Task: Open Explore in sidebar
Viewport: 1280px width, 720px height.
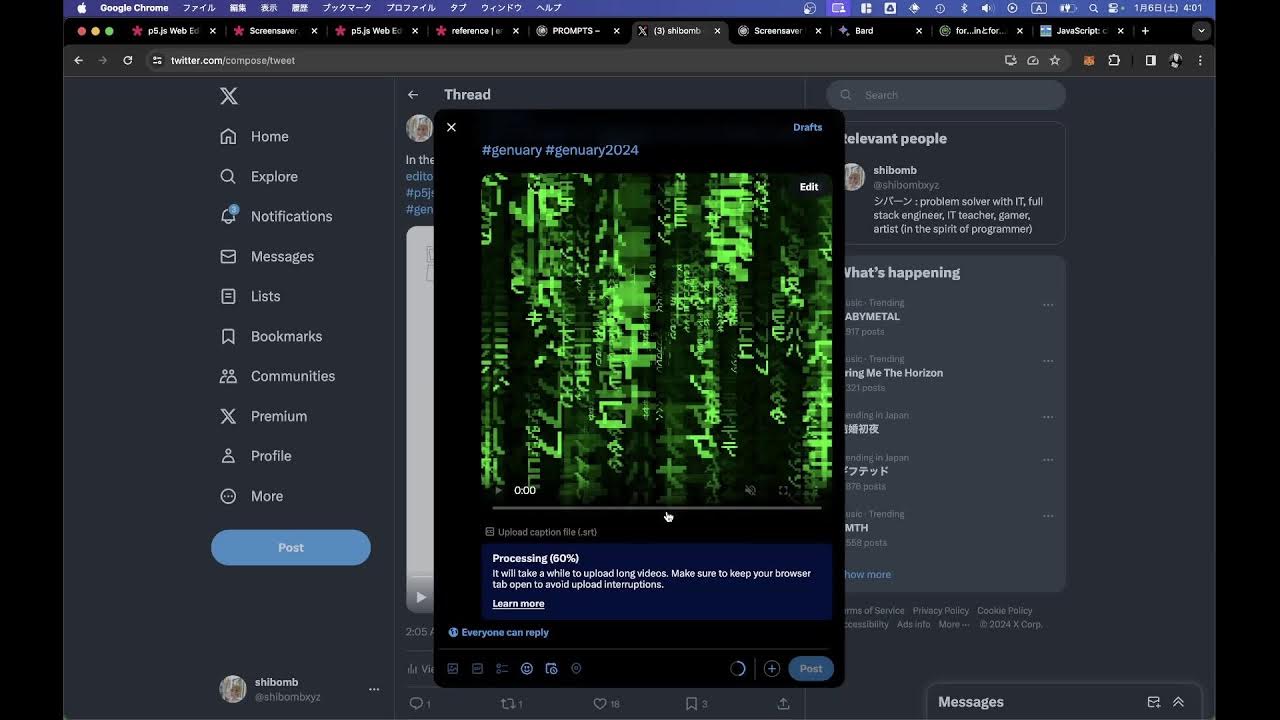Action: point(259,176)
